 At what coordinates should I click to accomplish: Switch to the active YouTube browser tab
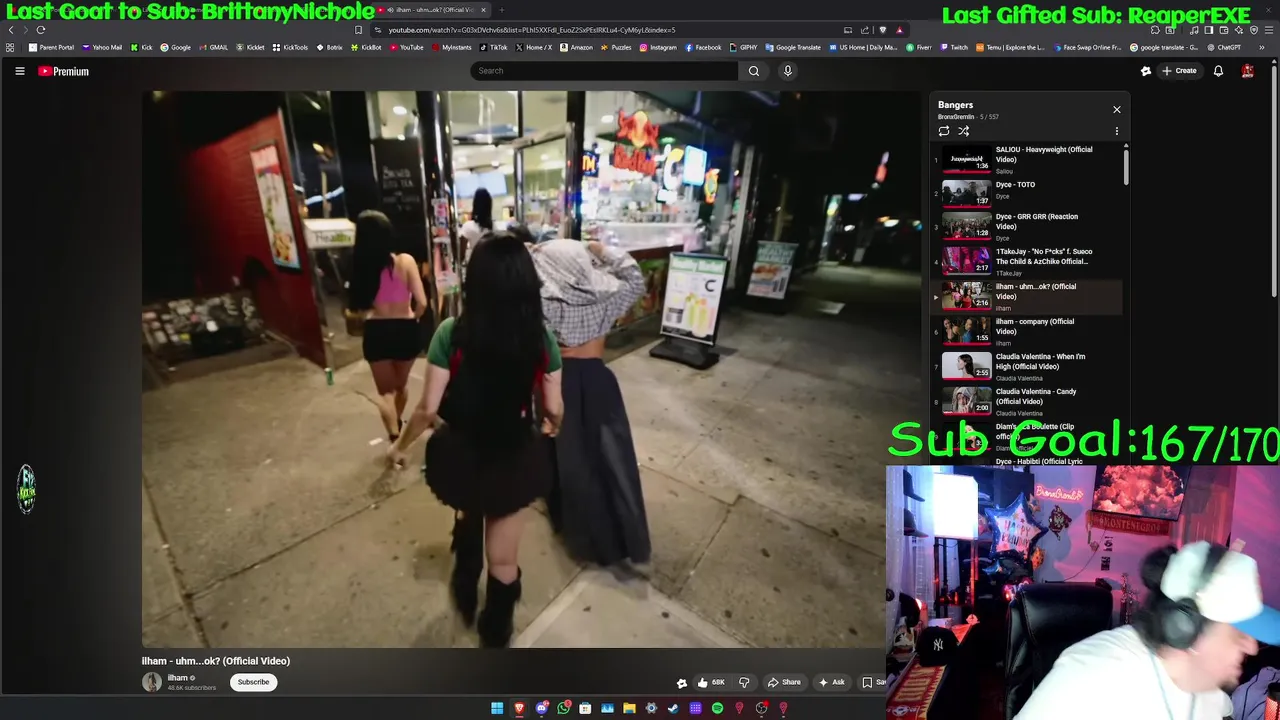pos(432,10)
